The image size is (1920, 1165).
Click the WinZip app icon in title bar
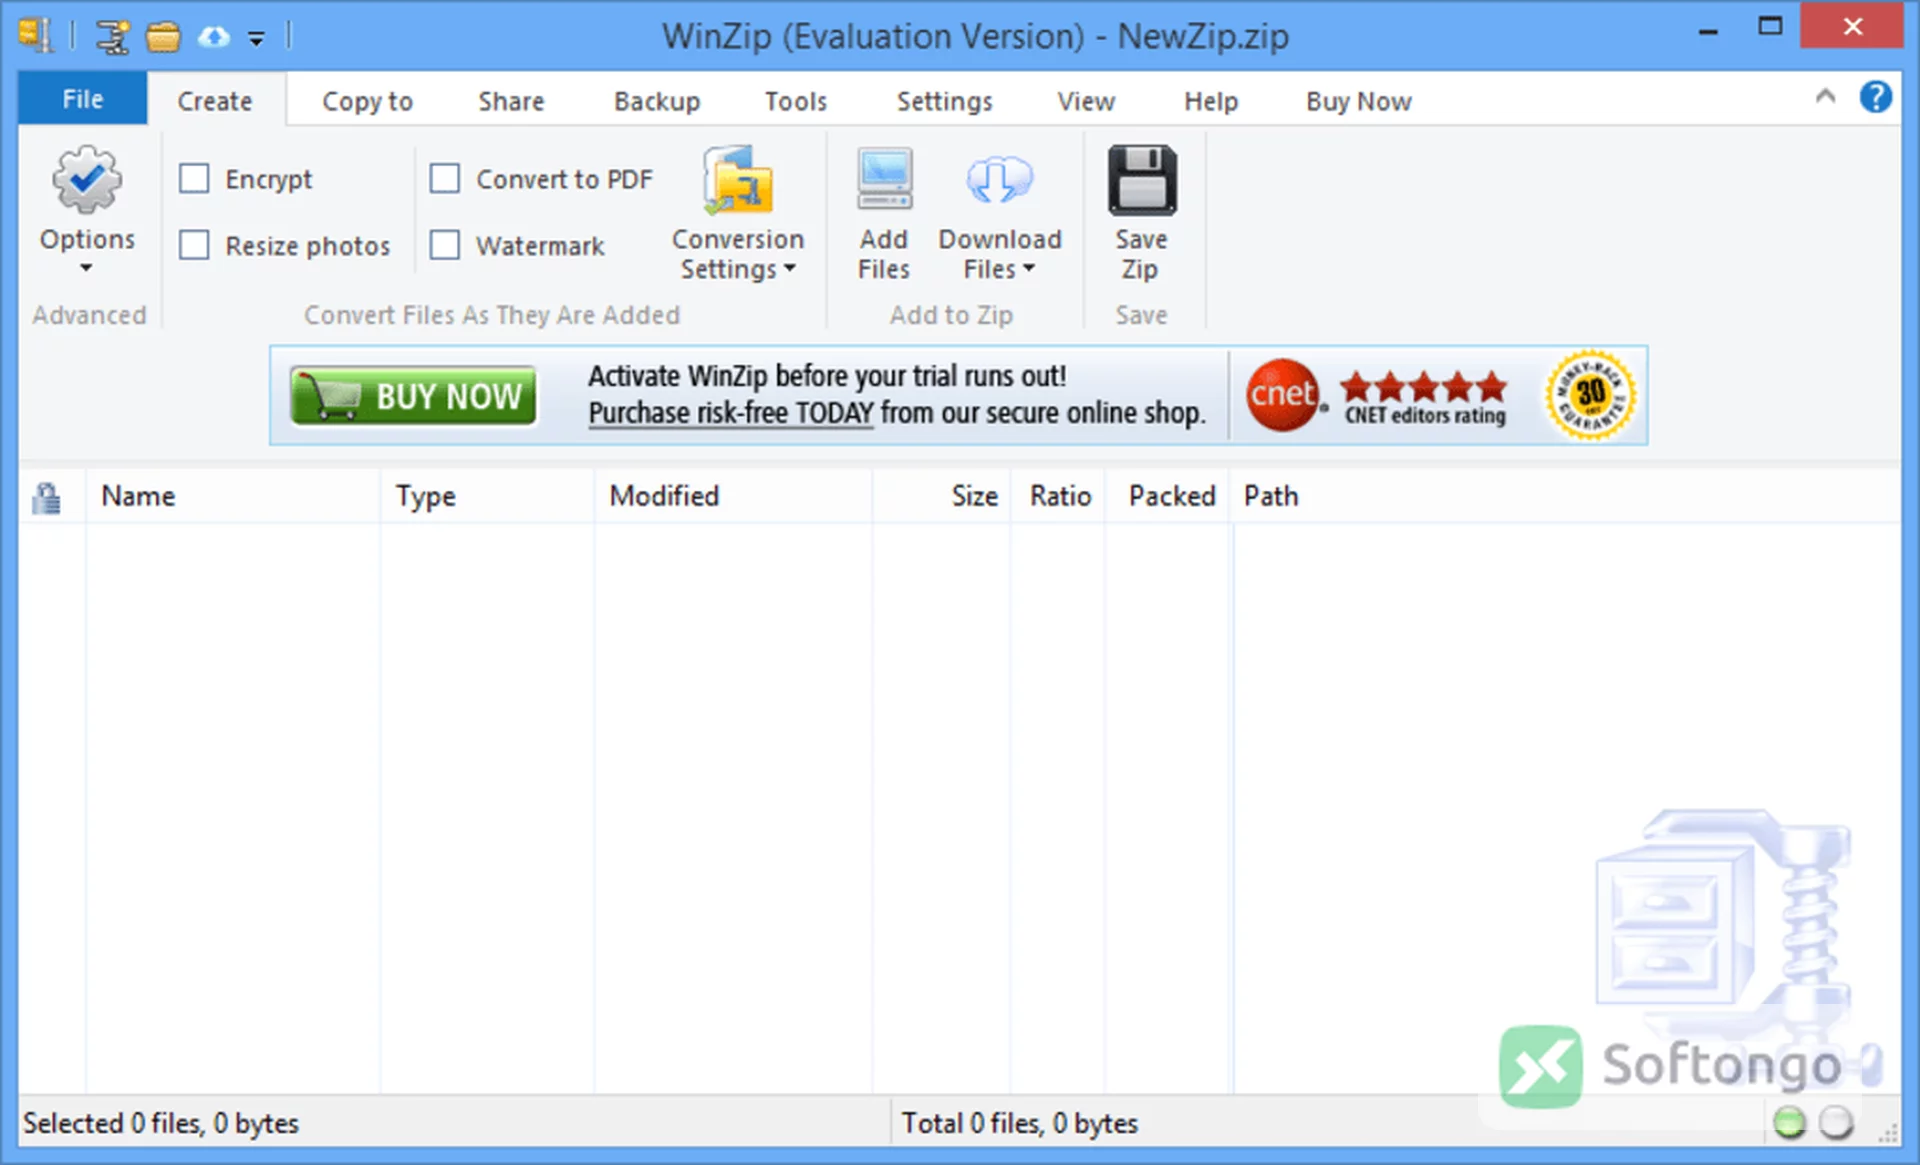[x=36, y=36]
